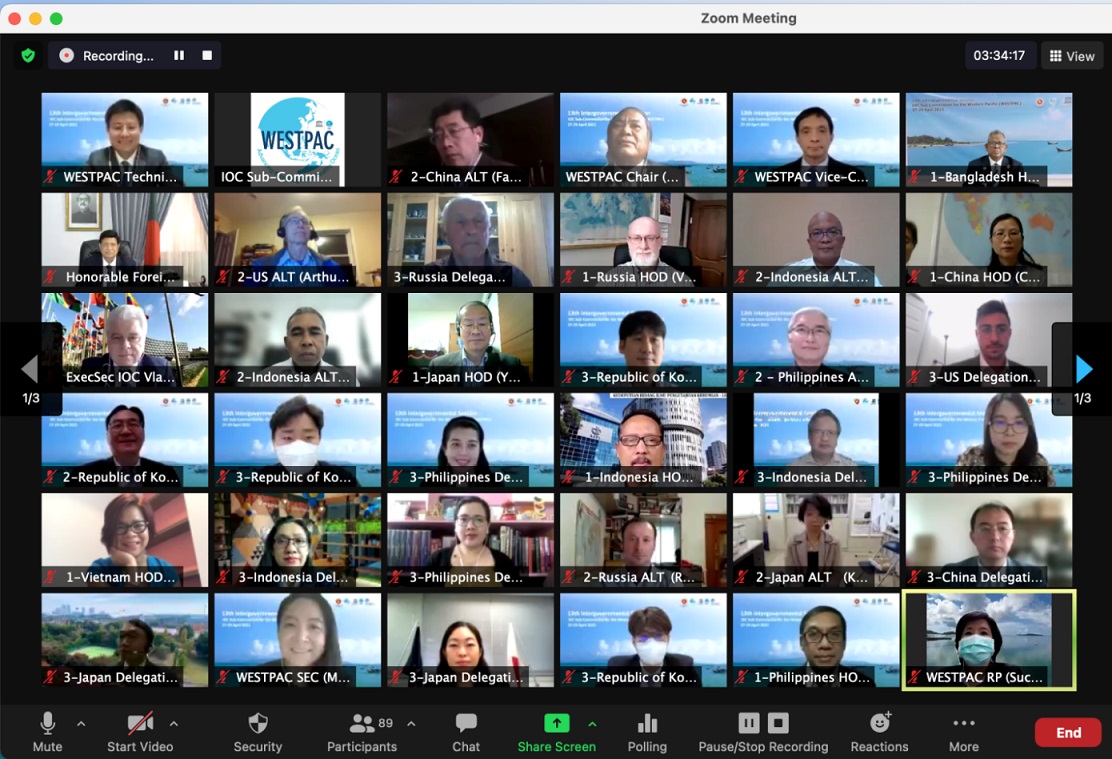Expand share options caret next to Share Screen
This screenshot has width=1112, height=759.
pos(592,724)
